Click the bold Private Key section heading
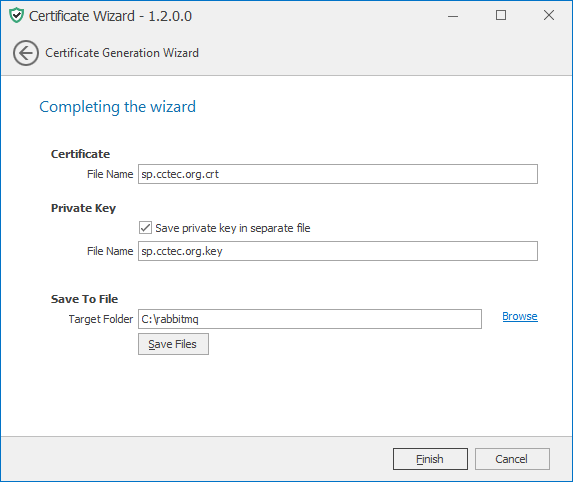The image size is (573, 482). tap(83, 208)
